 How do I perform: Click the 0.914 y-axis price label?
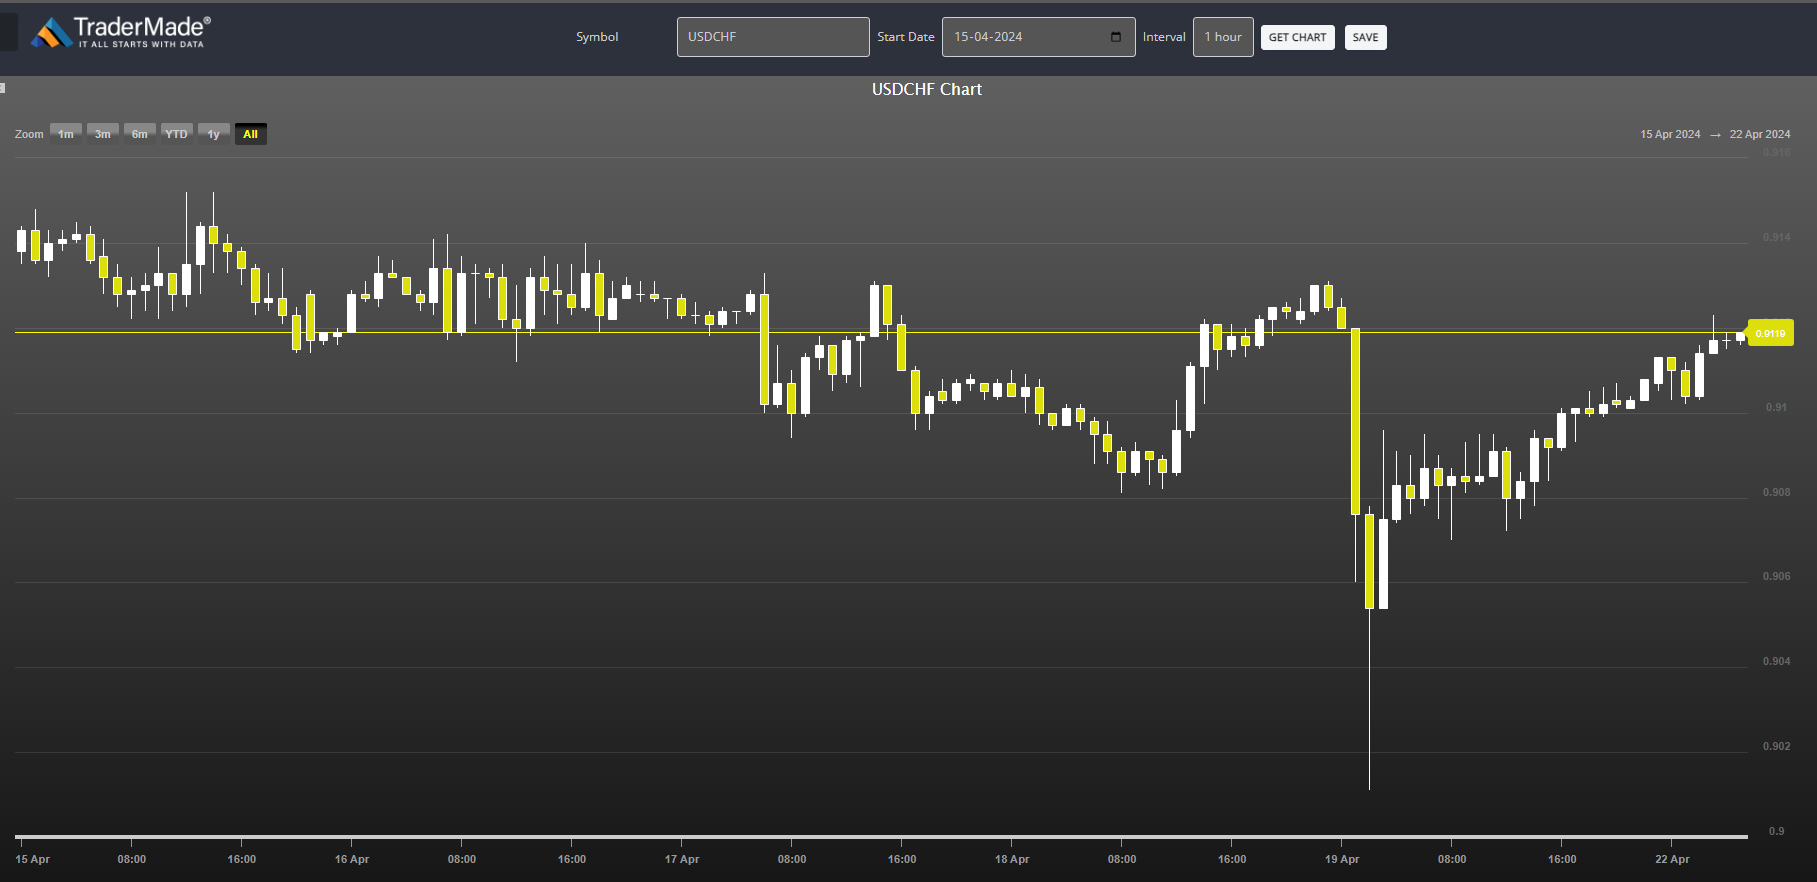pyautogui.click(x=1776, y=237)
